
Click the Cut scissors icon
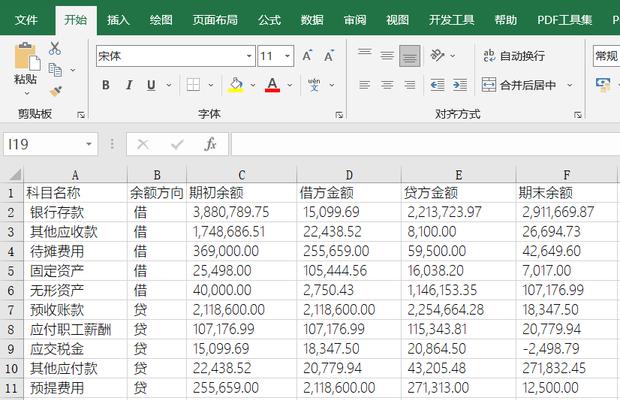tap(55, 48)
